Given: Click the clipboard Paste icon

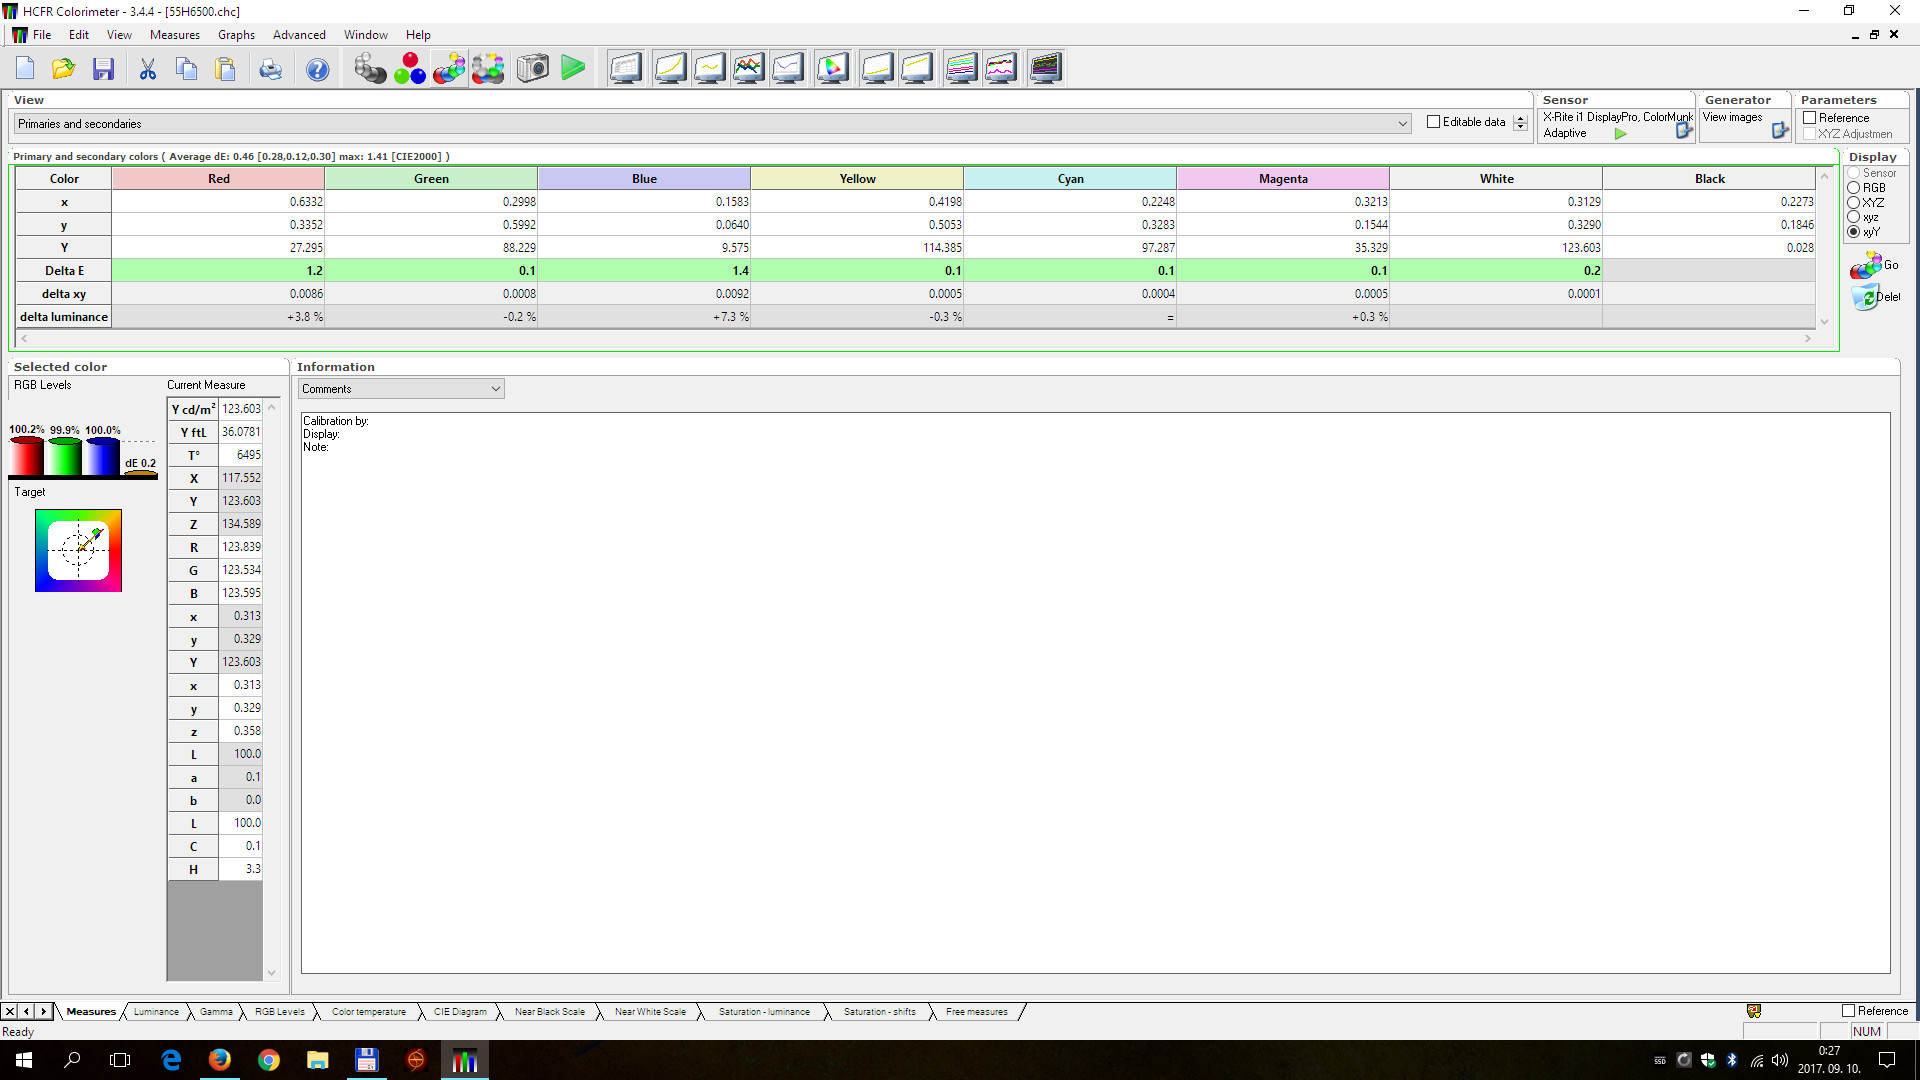Looking at the screenshot, I should (226, 68).
